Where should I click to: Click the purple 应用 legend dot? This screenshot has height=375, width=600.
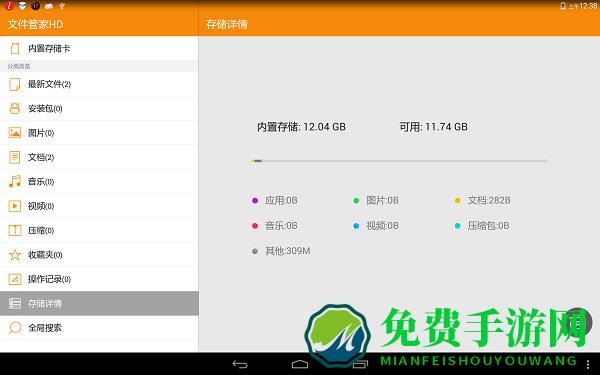coord(255,201)
